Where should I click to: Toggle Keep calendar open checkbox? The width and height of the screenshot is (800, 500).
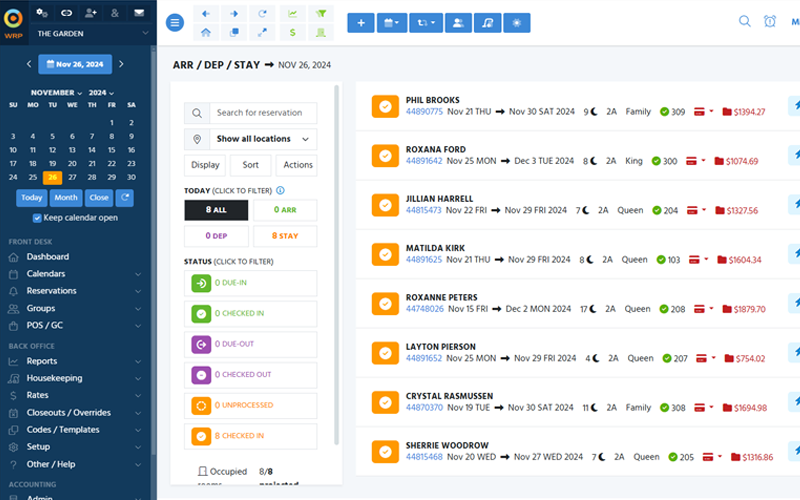click(37, 218)
